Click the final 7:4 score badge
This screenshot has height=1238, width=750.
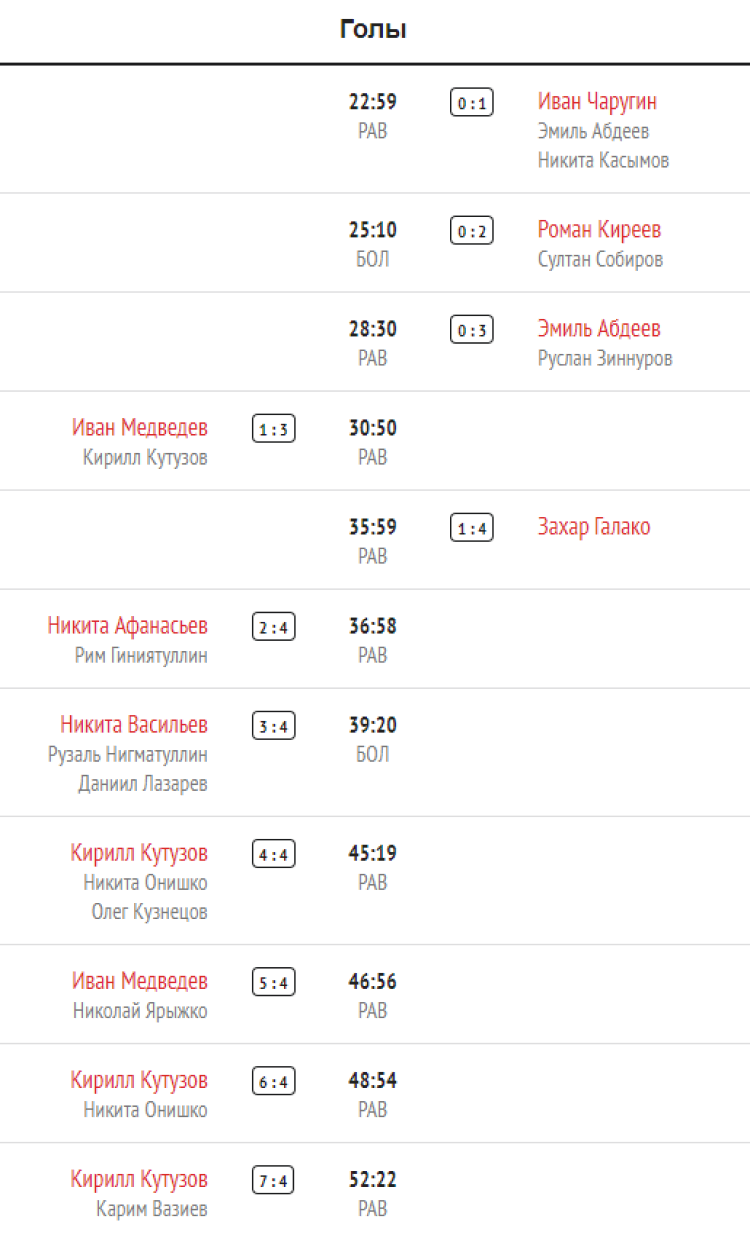coord(273,1181)
